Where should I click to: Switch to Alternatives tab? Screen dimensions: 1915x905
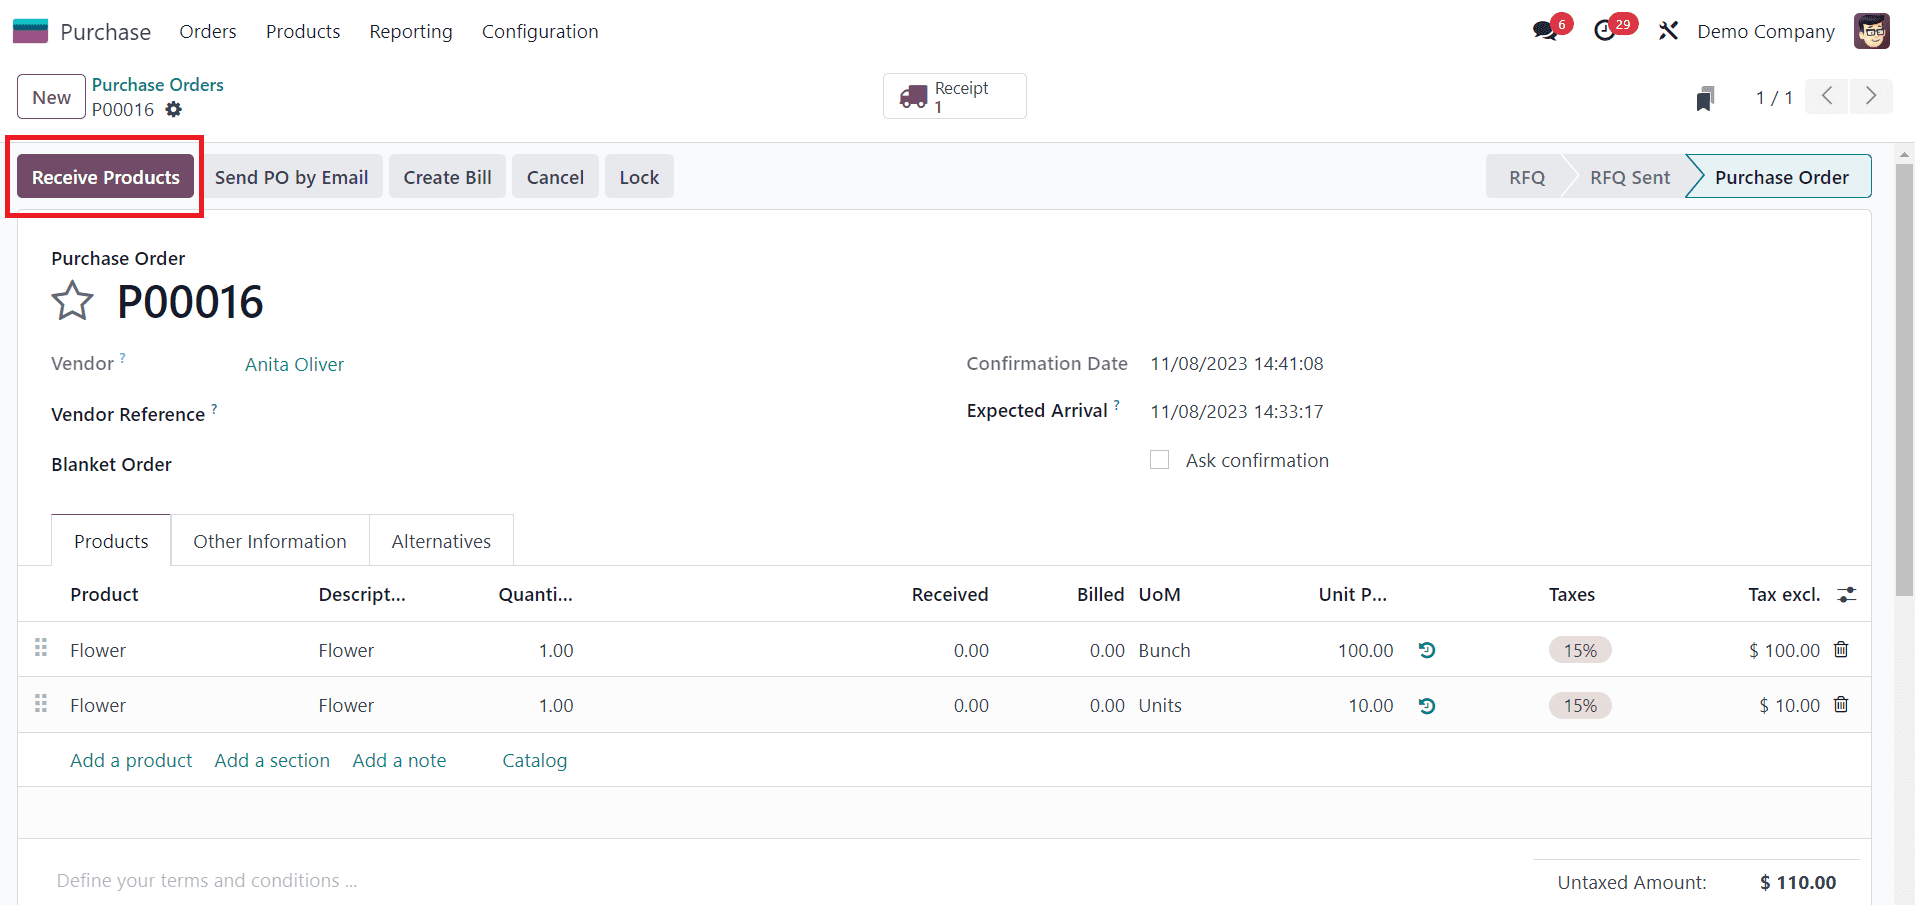click(441, 541)
